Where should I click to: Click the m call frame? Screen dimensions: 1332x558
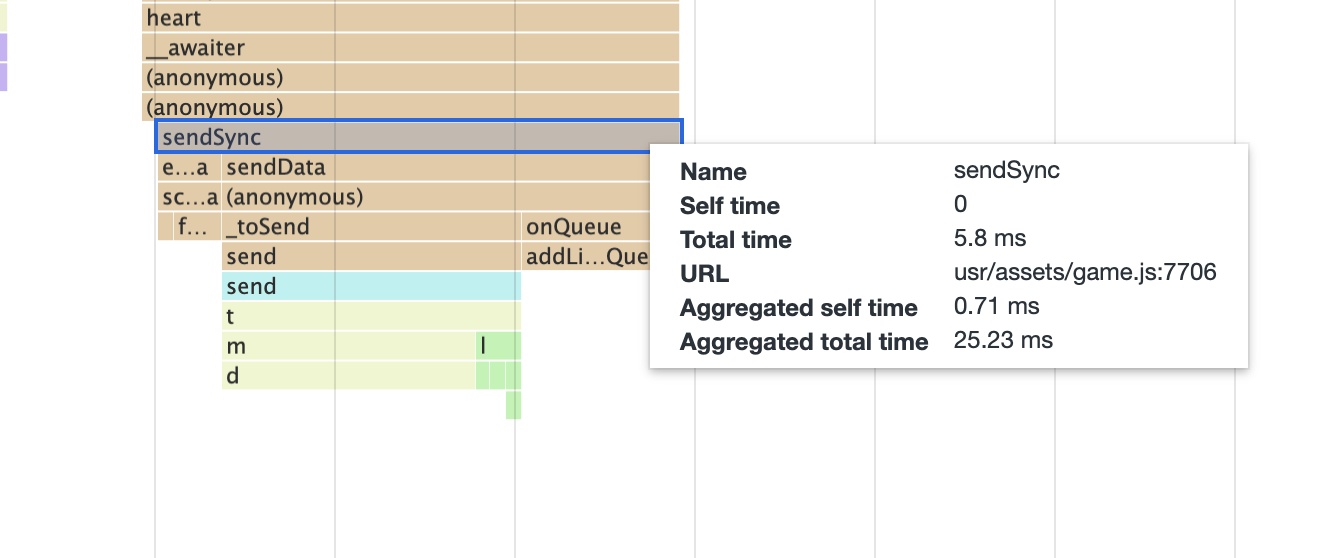(348, 347)
